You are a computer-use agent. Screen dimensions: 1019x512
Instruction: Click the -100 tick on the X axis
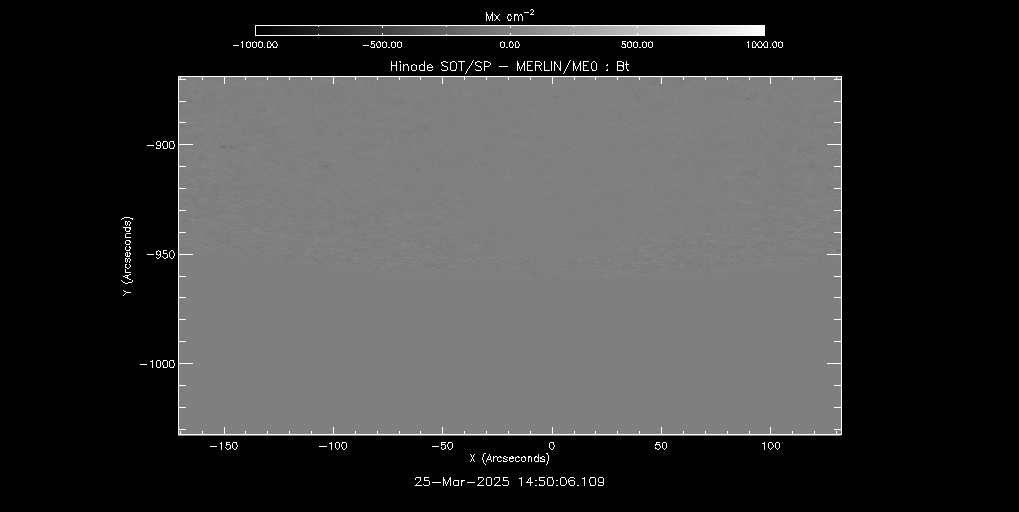pyautogui.click(x=332, y=444)
